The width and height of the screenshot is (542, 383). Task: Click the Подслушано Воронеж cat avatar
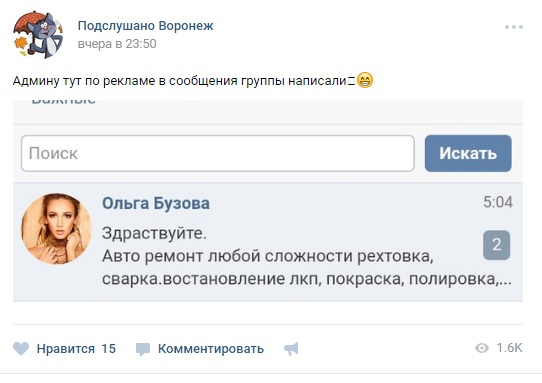38,35
